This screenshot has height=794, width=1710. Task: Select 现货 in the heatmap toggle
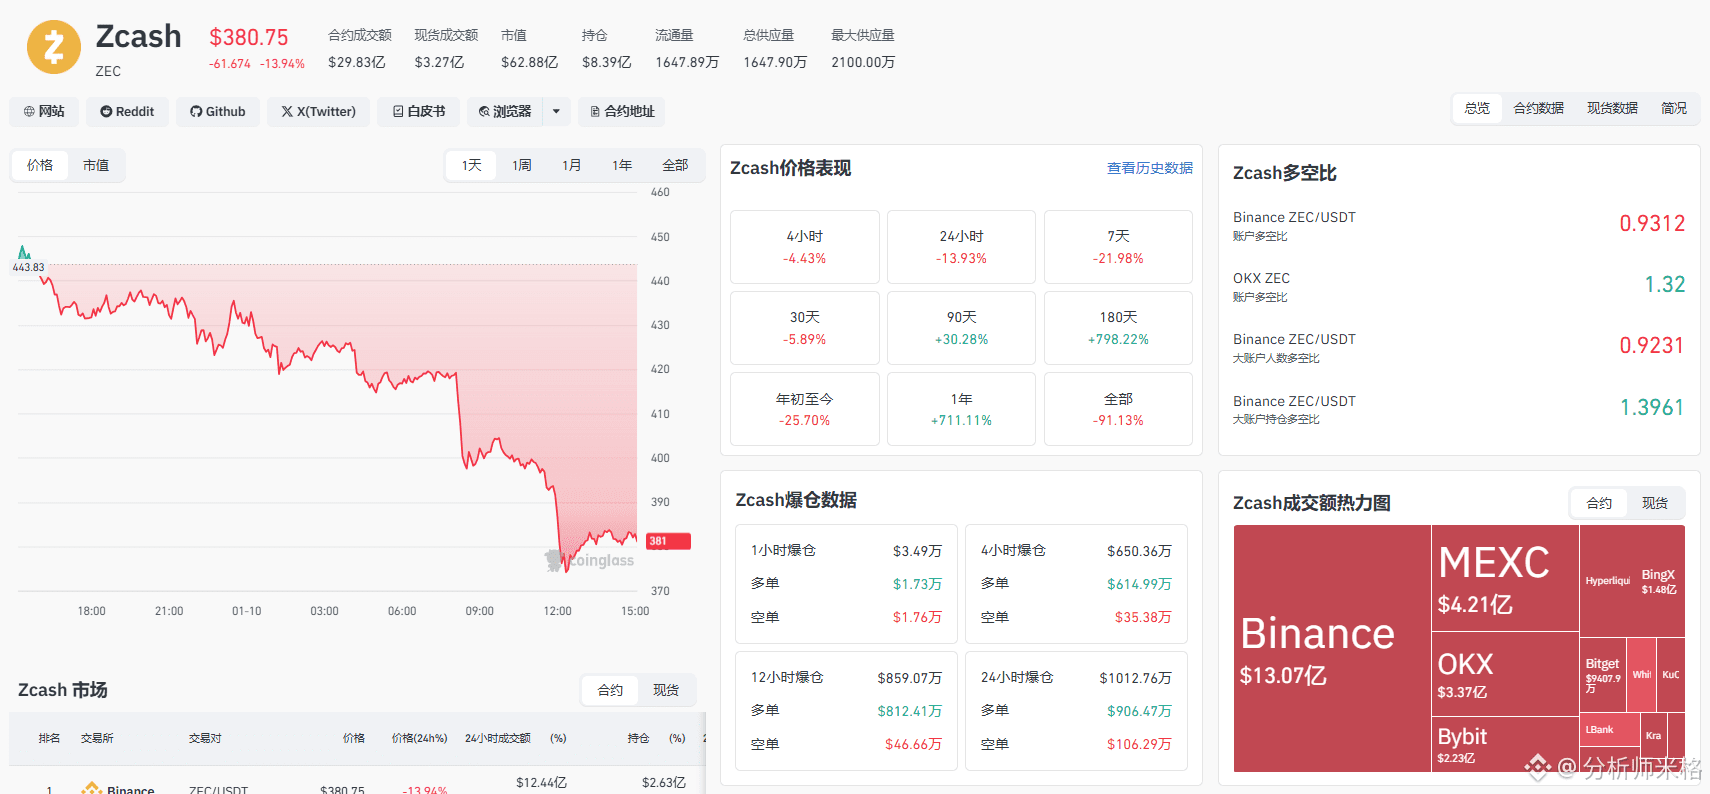(x=1655, y=503)
